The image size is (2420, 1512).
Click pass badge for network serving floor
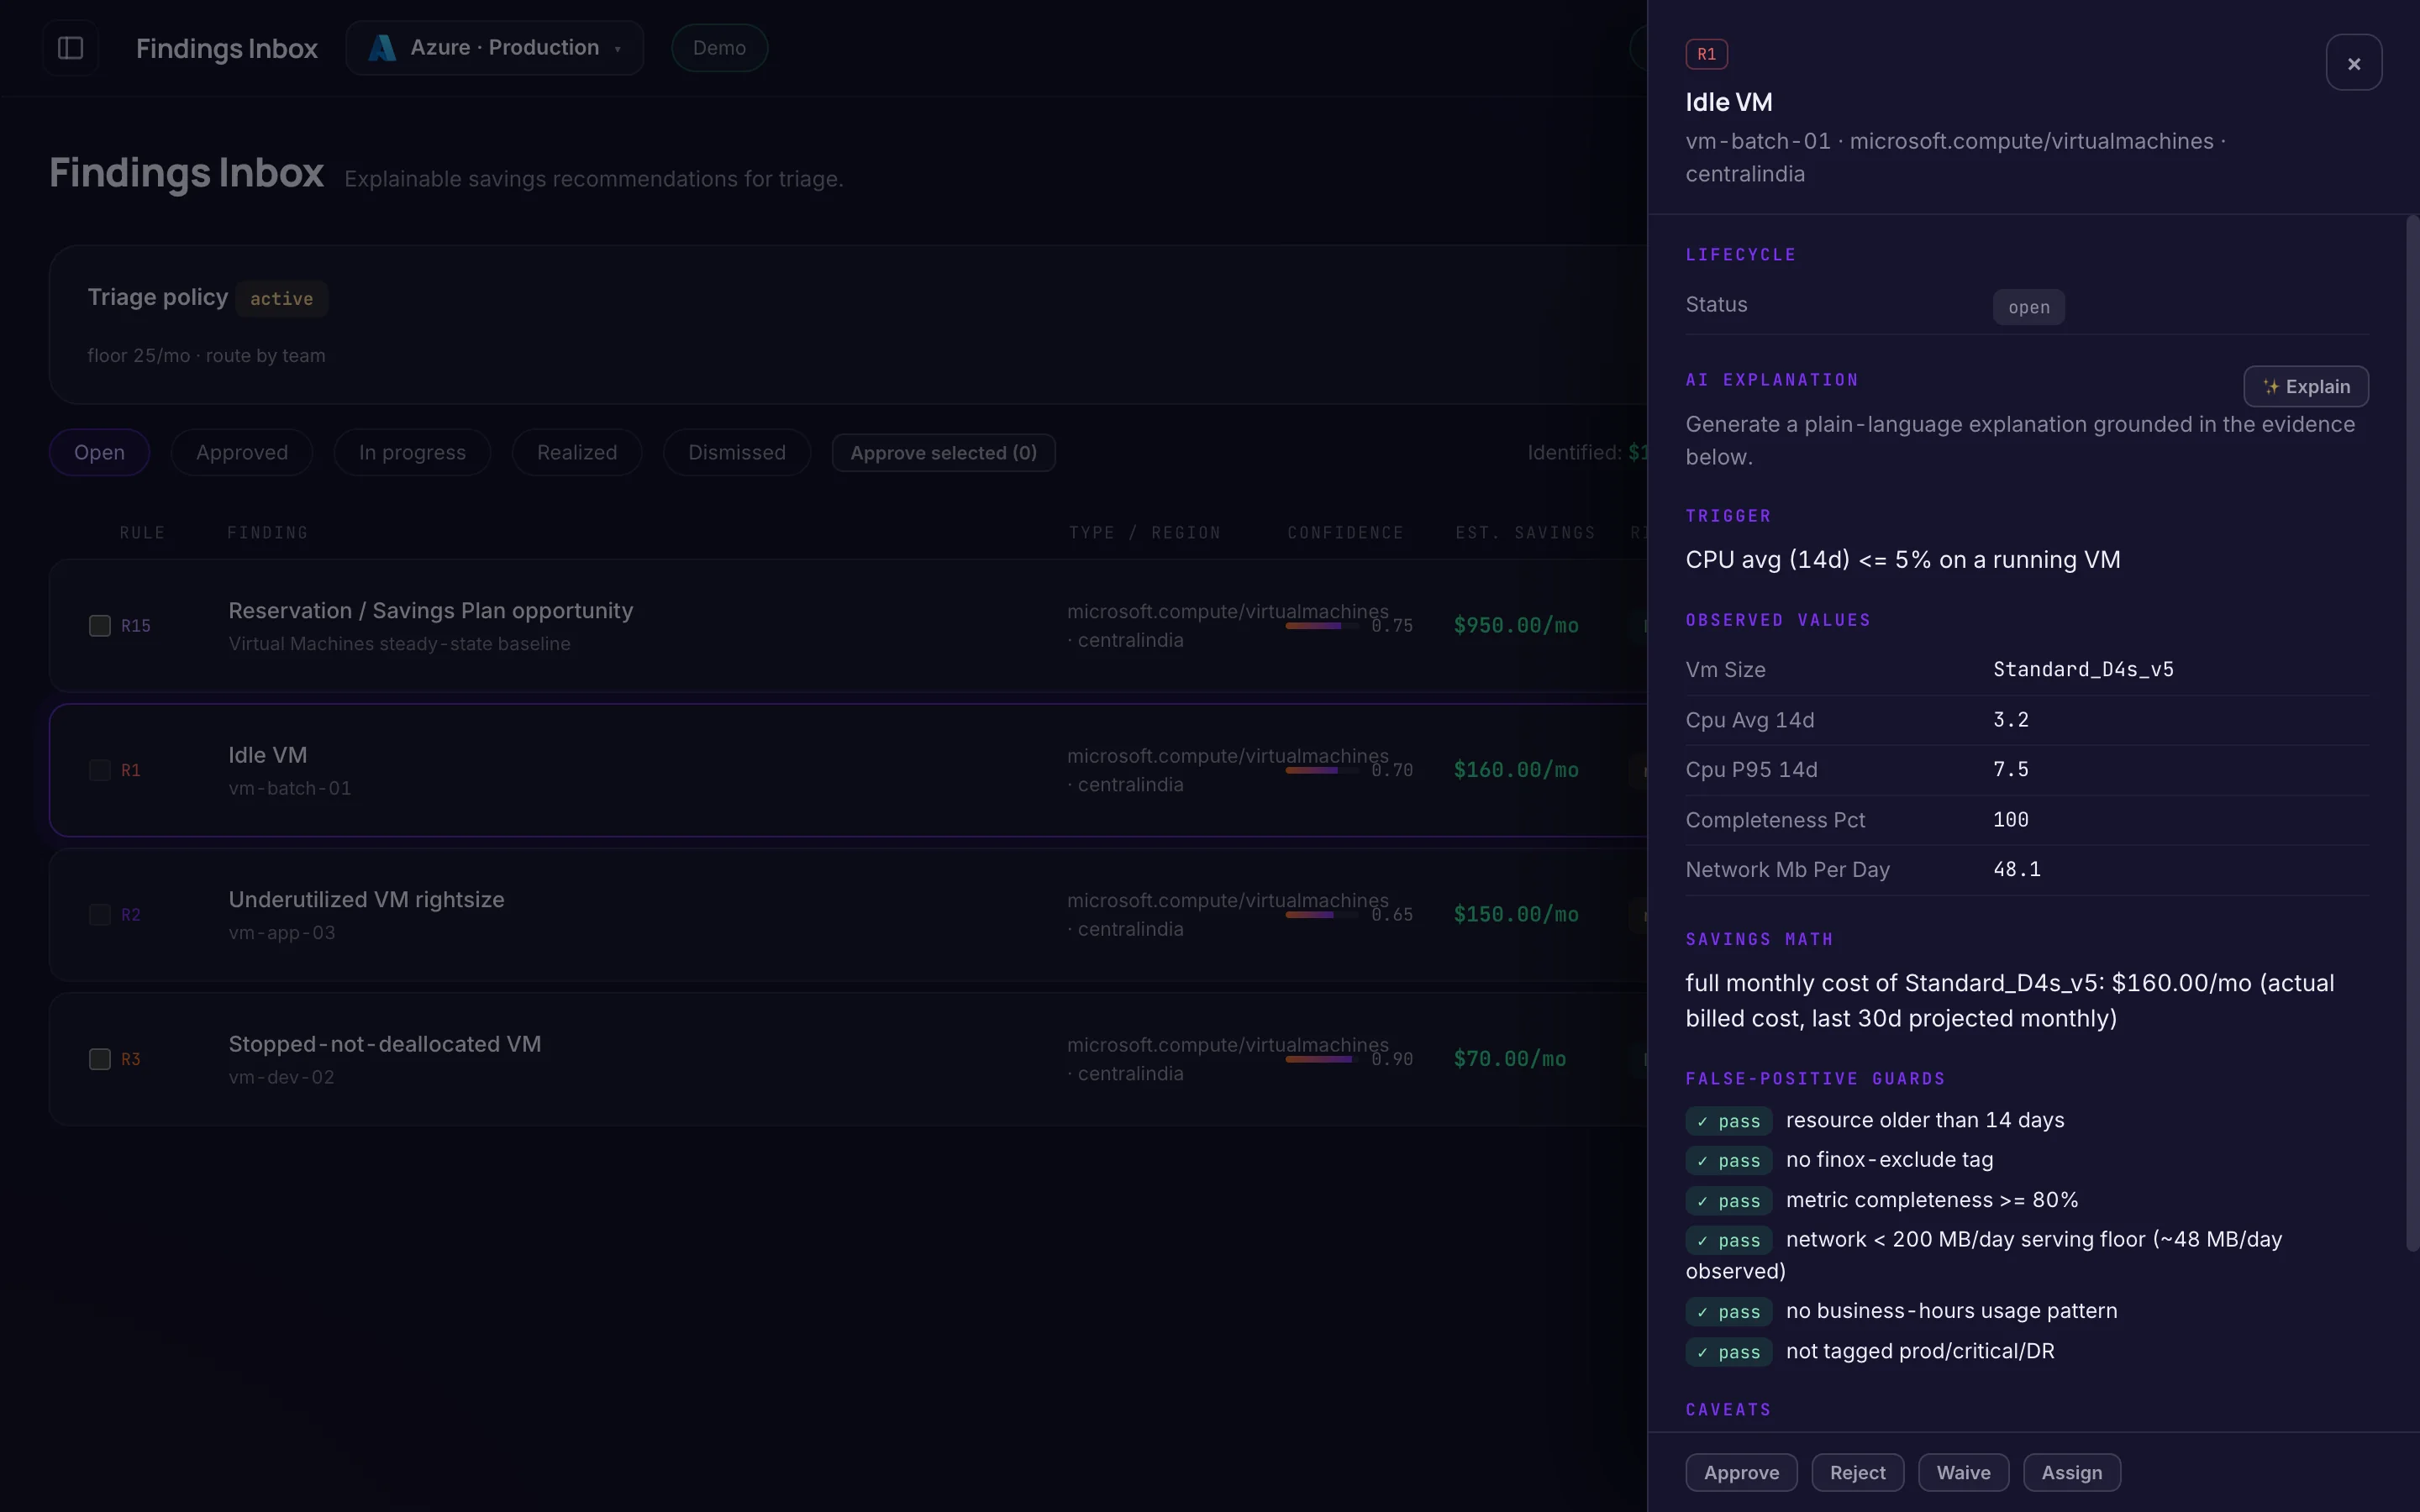point(1728,1241)
